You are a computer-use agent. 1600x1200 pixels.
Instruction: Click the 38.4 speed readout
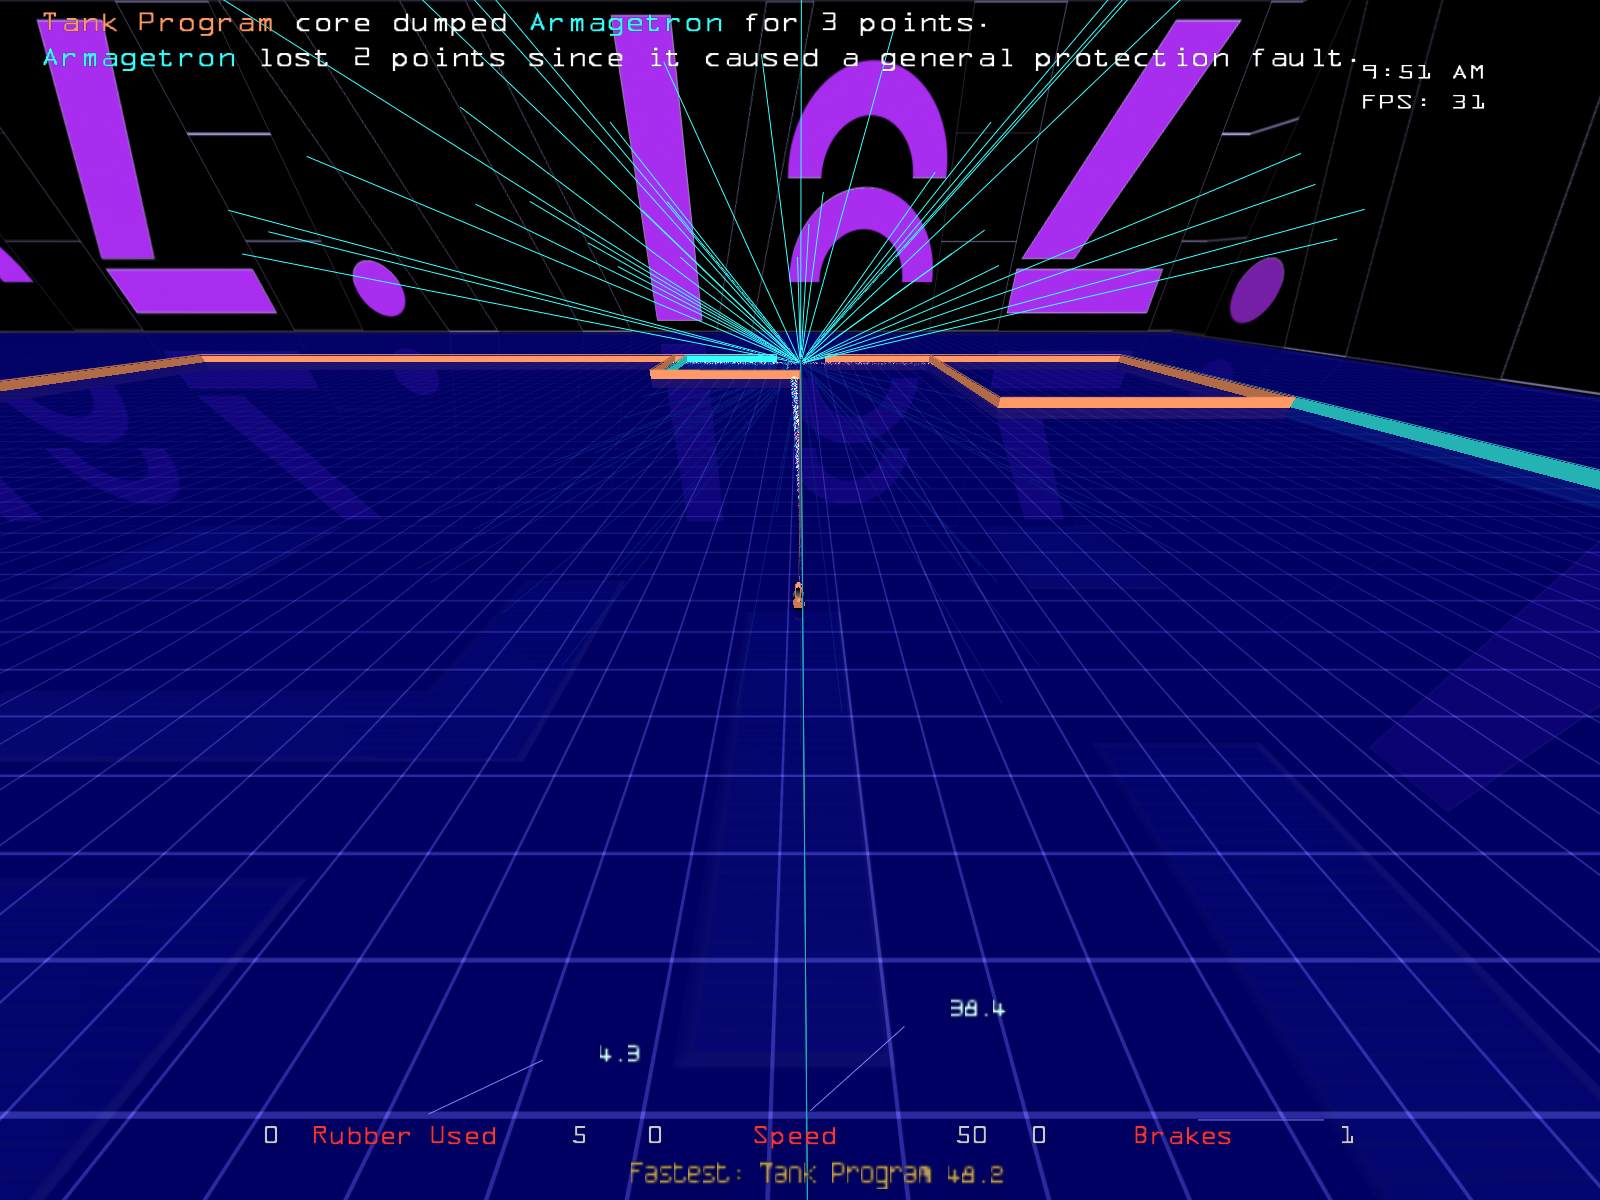pyautogui.click(x=977, y=1009)
